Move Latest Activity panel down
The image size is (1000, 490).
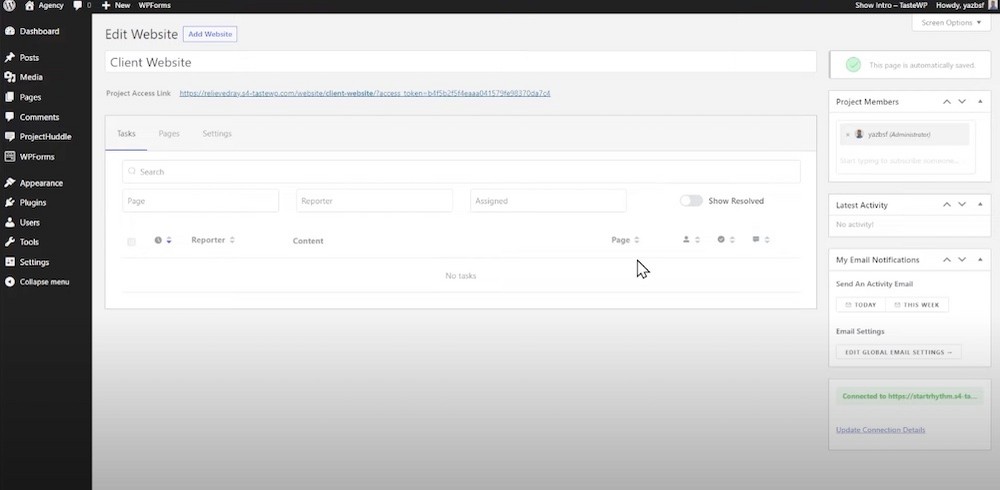[962, 205]
